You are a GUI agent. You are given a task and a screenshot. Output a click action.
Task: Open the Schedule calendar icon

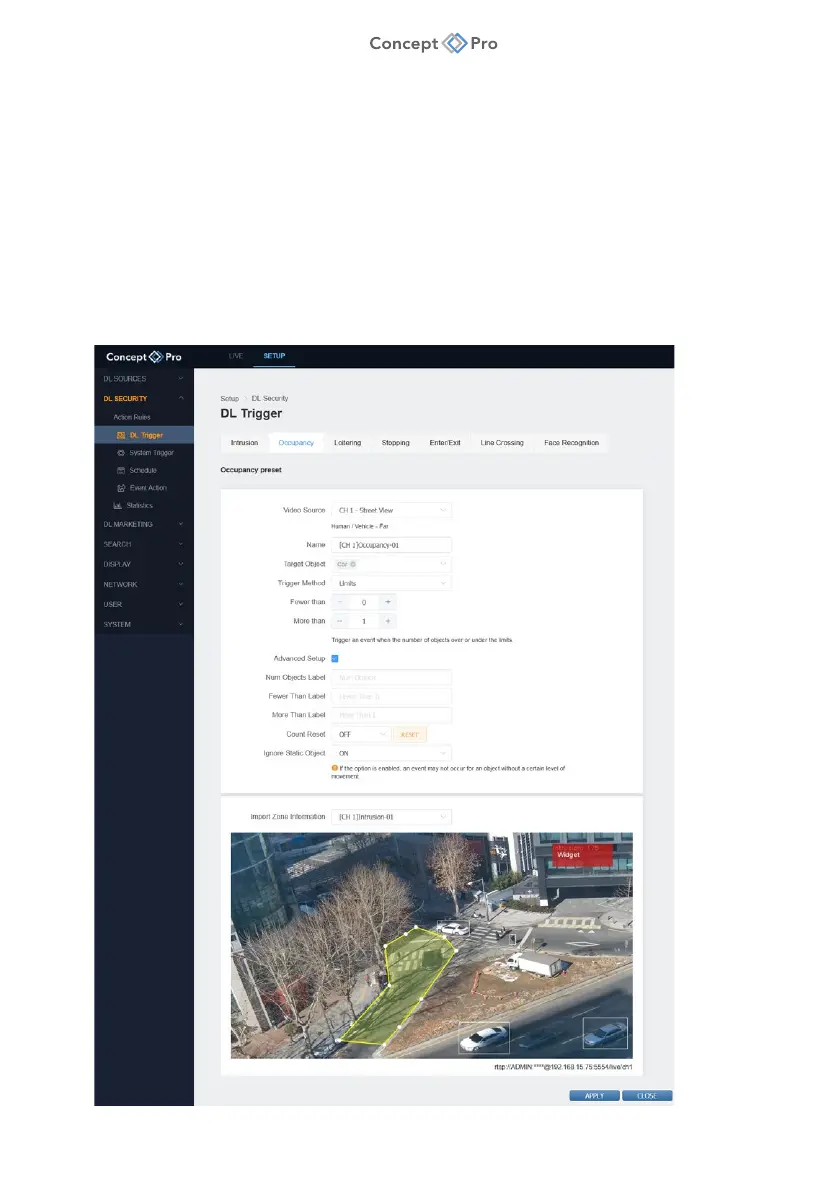click(120, 470)
